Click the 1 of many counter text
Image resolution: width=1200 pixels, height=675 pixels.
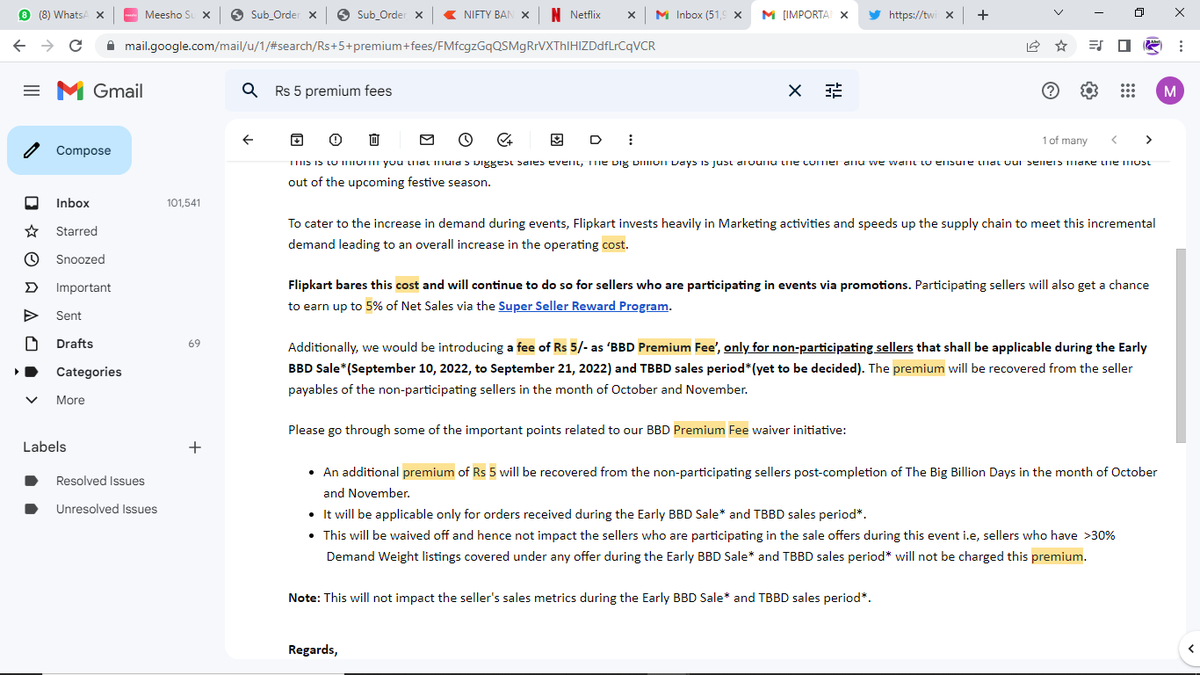pos(1064,140)
